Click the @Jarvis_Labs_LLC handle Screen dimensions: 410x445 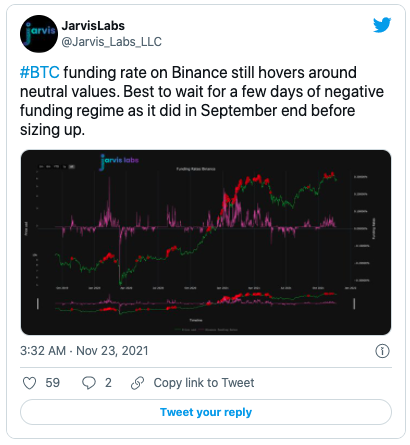[x=112, y=42]
